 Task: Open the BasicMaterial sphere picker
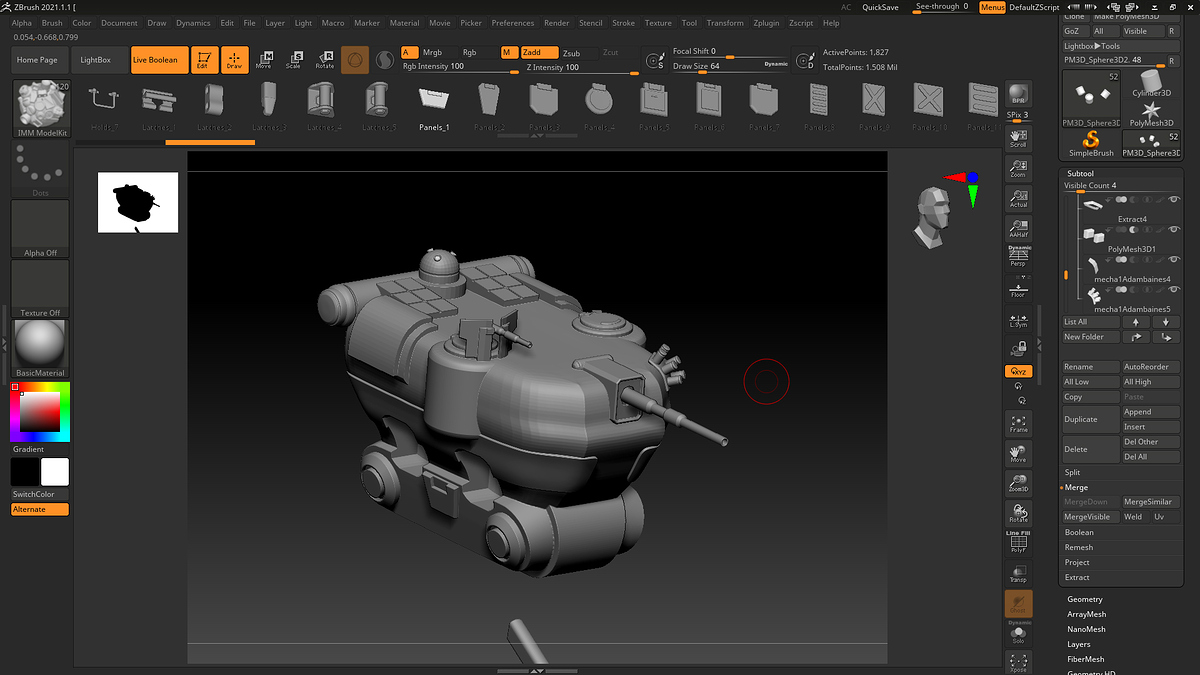(x=40, y=348)
